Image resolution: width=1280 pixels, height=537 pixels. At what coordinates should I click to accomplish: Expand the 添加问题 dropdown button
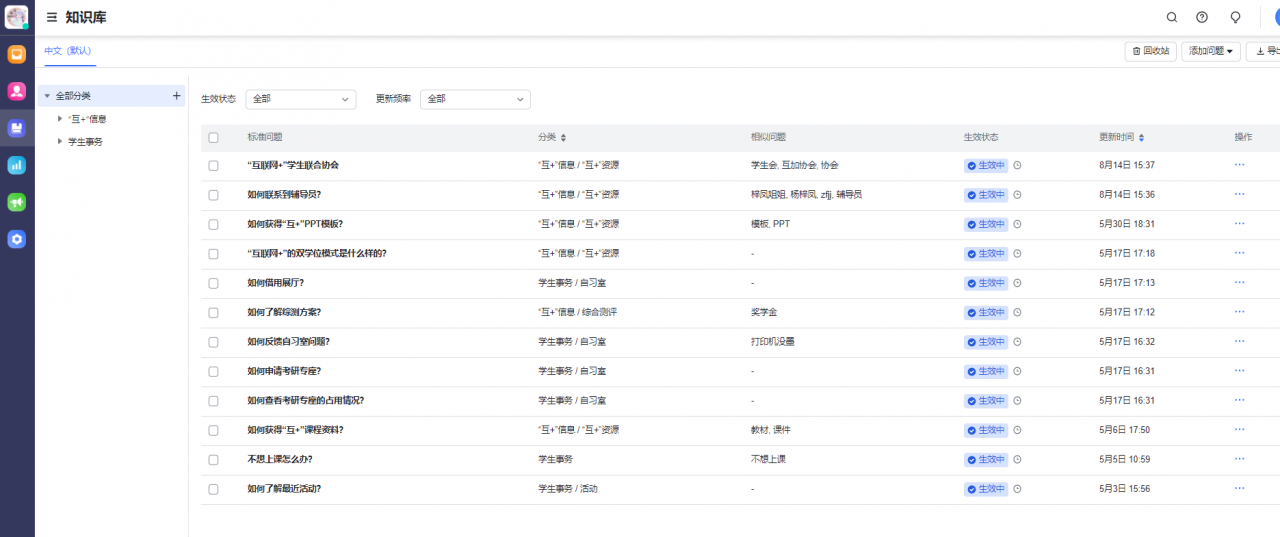point(1211,51)
